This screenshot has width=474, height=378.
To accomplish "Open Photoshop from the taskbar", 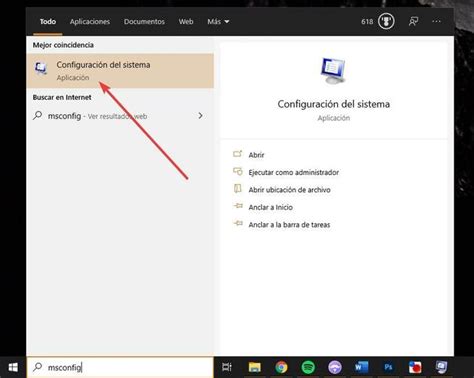I will 388,367.
